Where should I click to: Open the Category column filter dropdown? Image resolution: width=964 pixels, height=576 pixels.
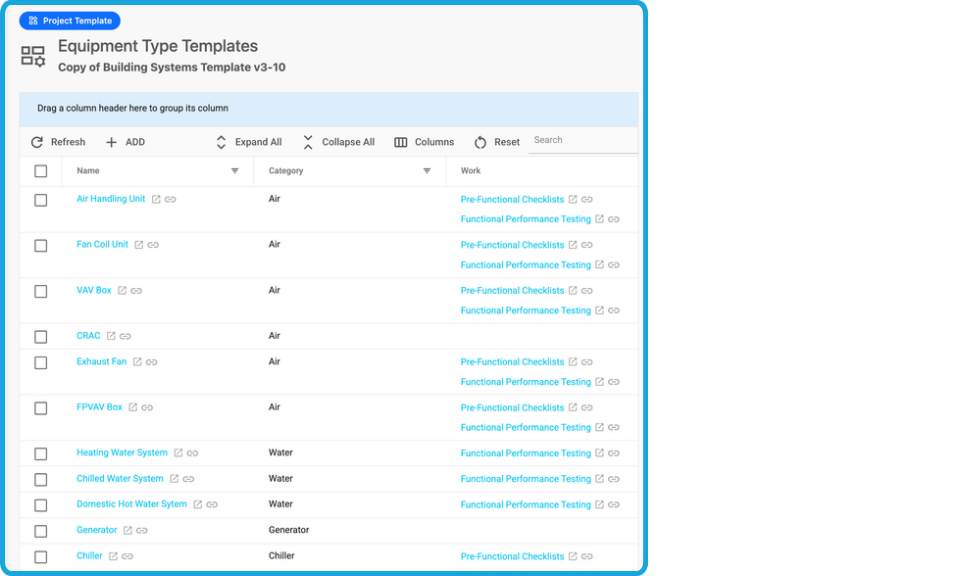[427, 171]
